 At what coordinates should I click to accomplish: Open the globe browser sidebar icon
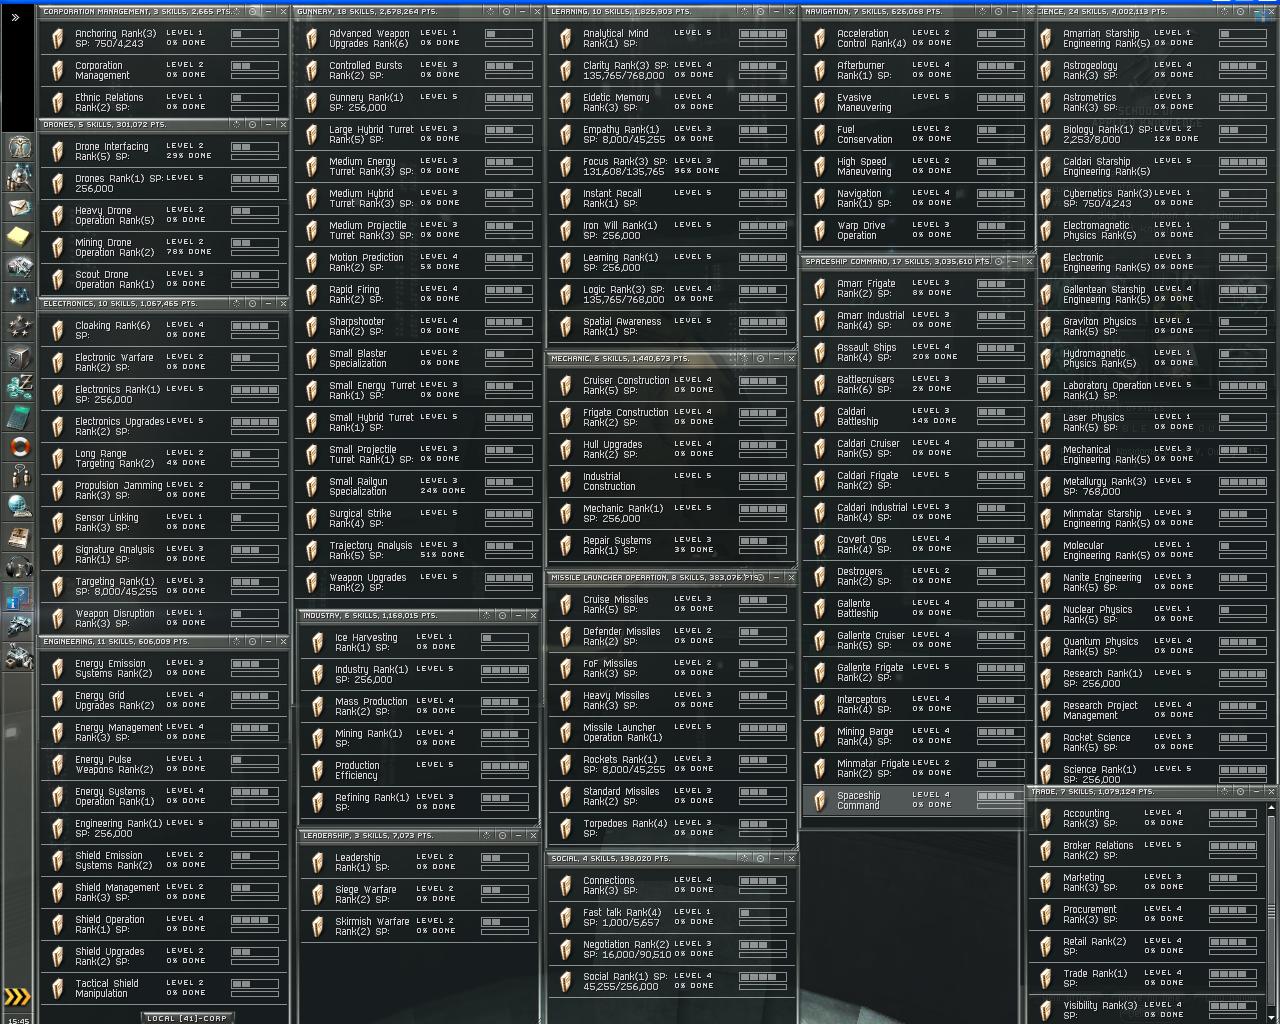pos(19,507)
